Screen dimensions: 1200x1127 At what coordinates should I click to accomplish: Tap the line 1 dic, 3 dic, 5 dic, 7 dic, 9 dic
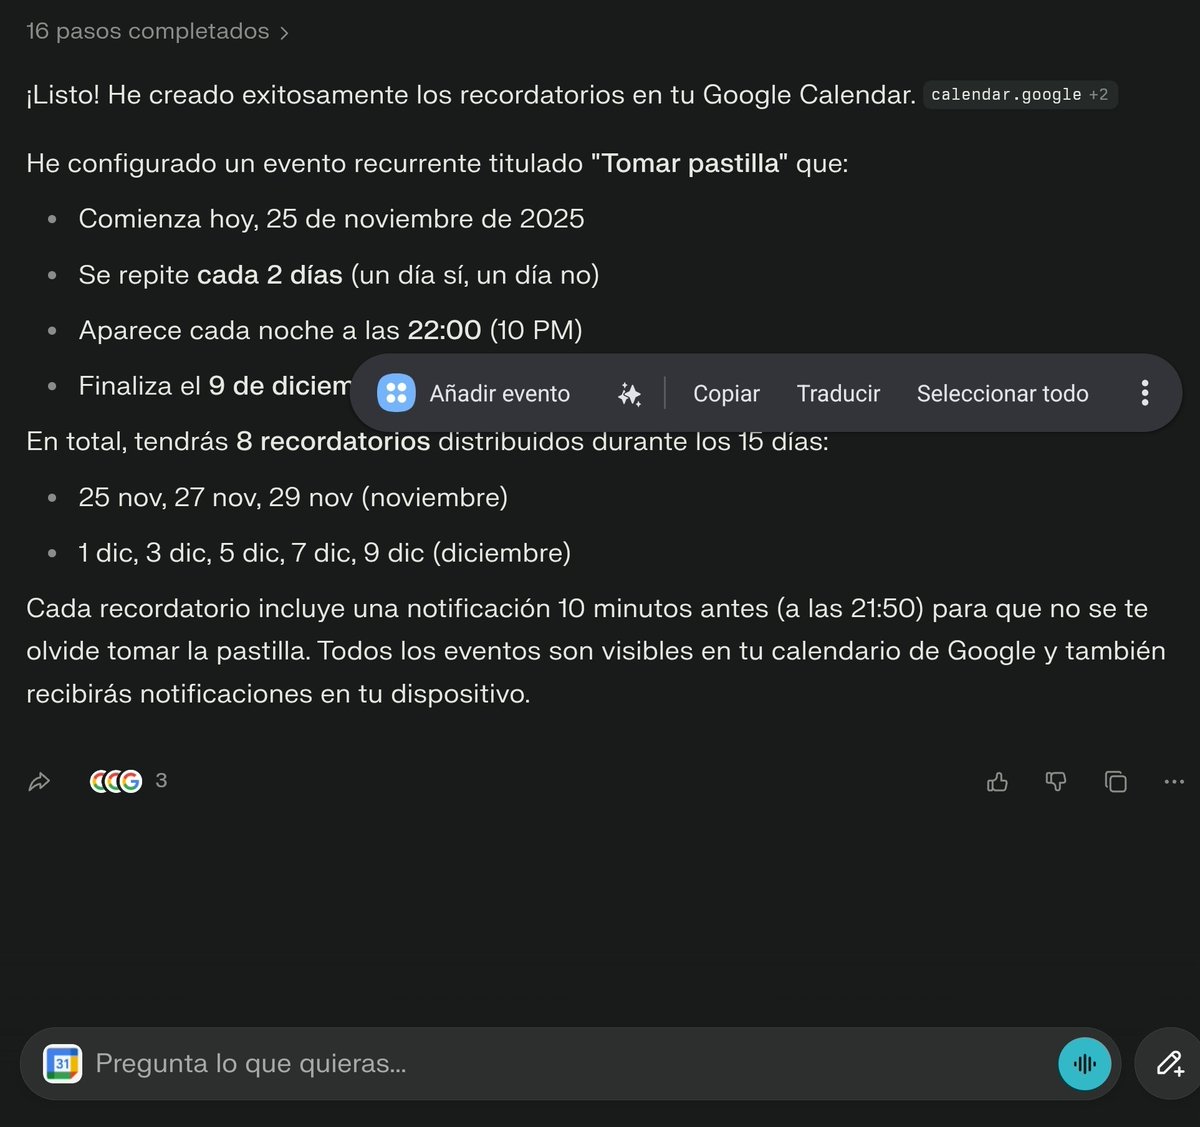coord(325,553)
